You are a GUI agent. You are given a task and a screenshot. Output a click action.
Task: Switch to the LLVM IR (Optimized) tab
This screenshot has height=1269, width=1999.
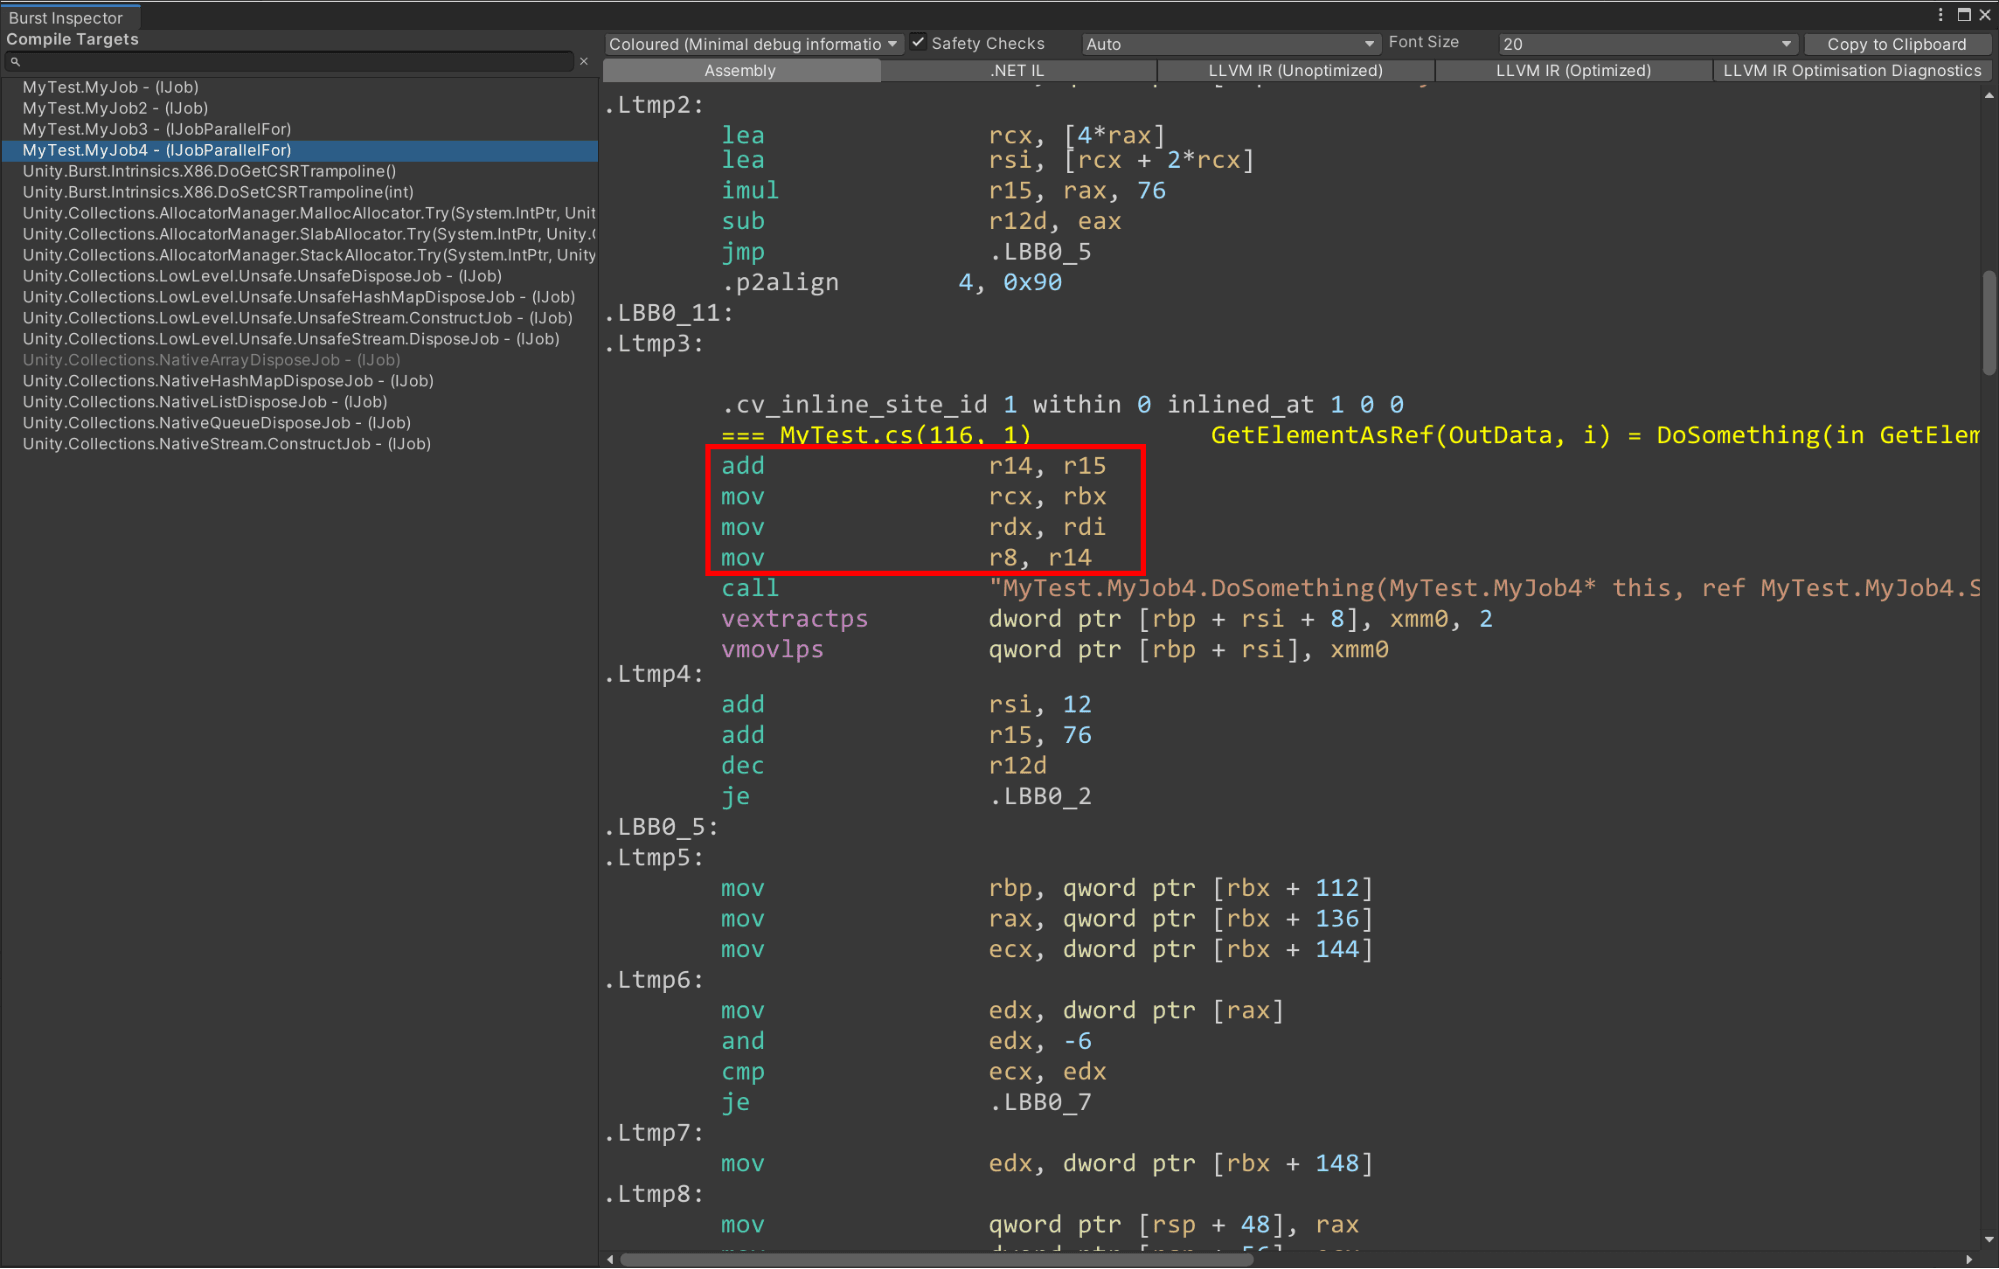[x=1573, y=70]
